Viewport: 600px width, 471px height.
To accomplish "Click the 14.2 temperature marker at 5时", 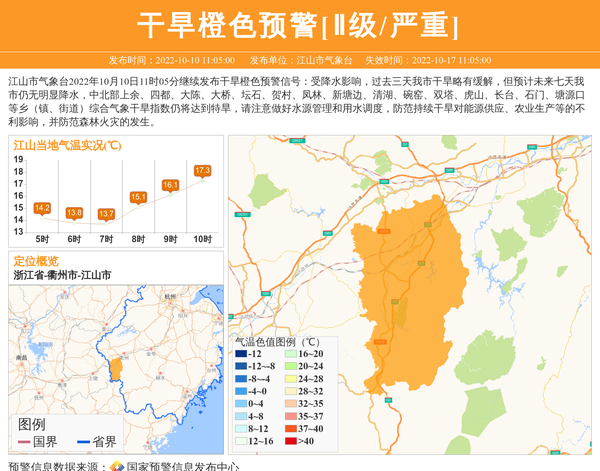I will [x=42, y=208].
